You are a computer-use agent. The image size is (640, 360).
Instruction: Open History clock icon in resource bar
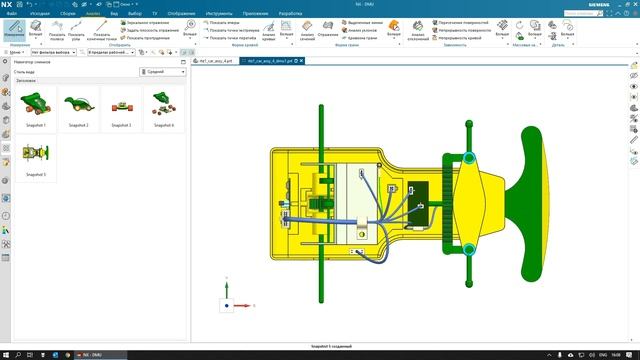tap(6, 216)
